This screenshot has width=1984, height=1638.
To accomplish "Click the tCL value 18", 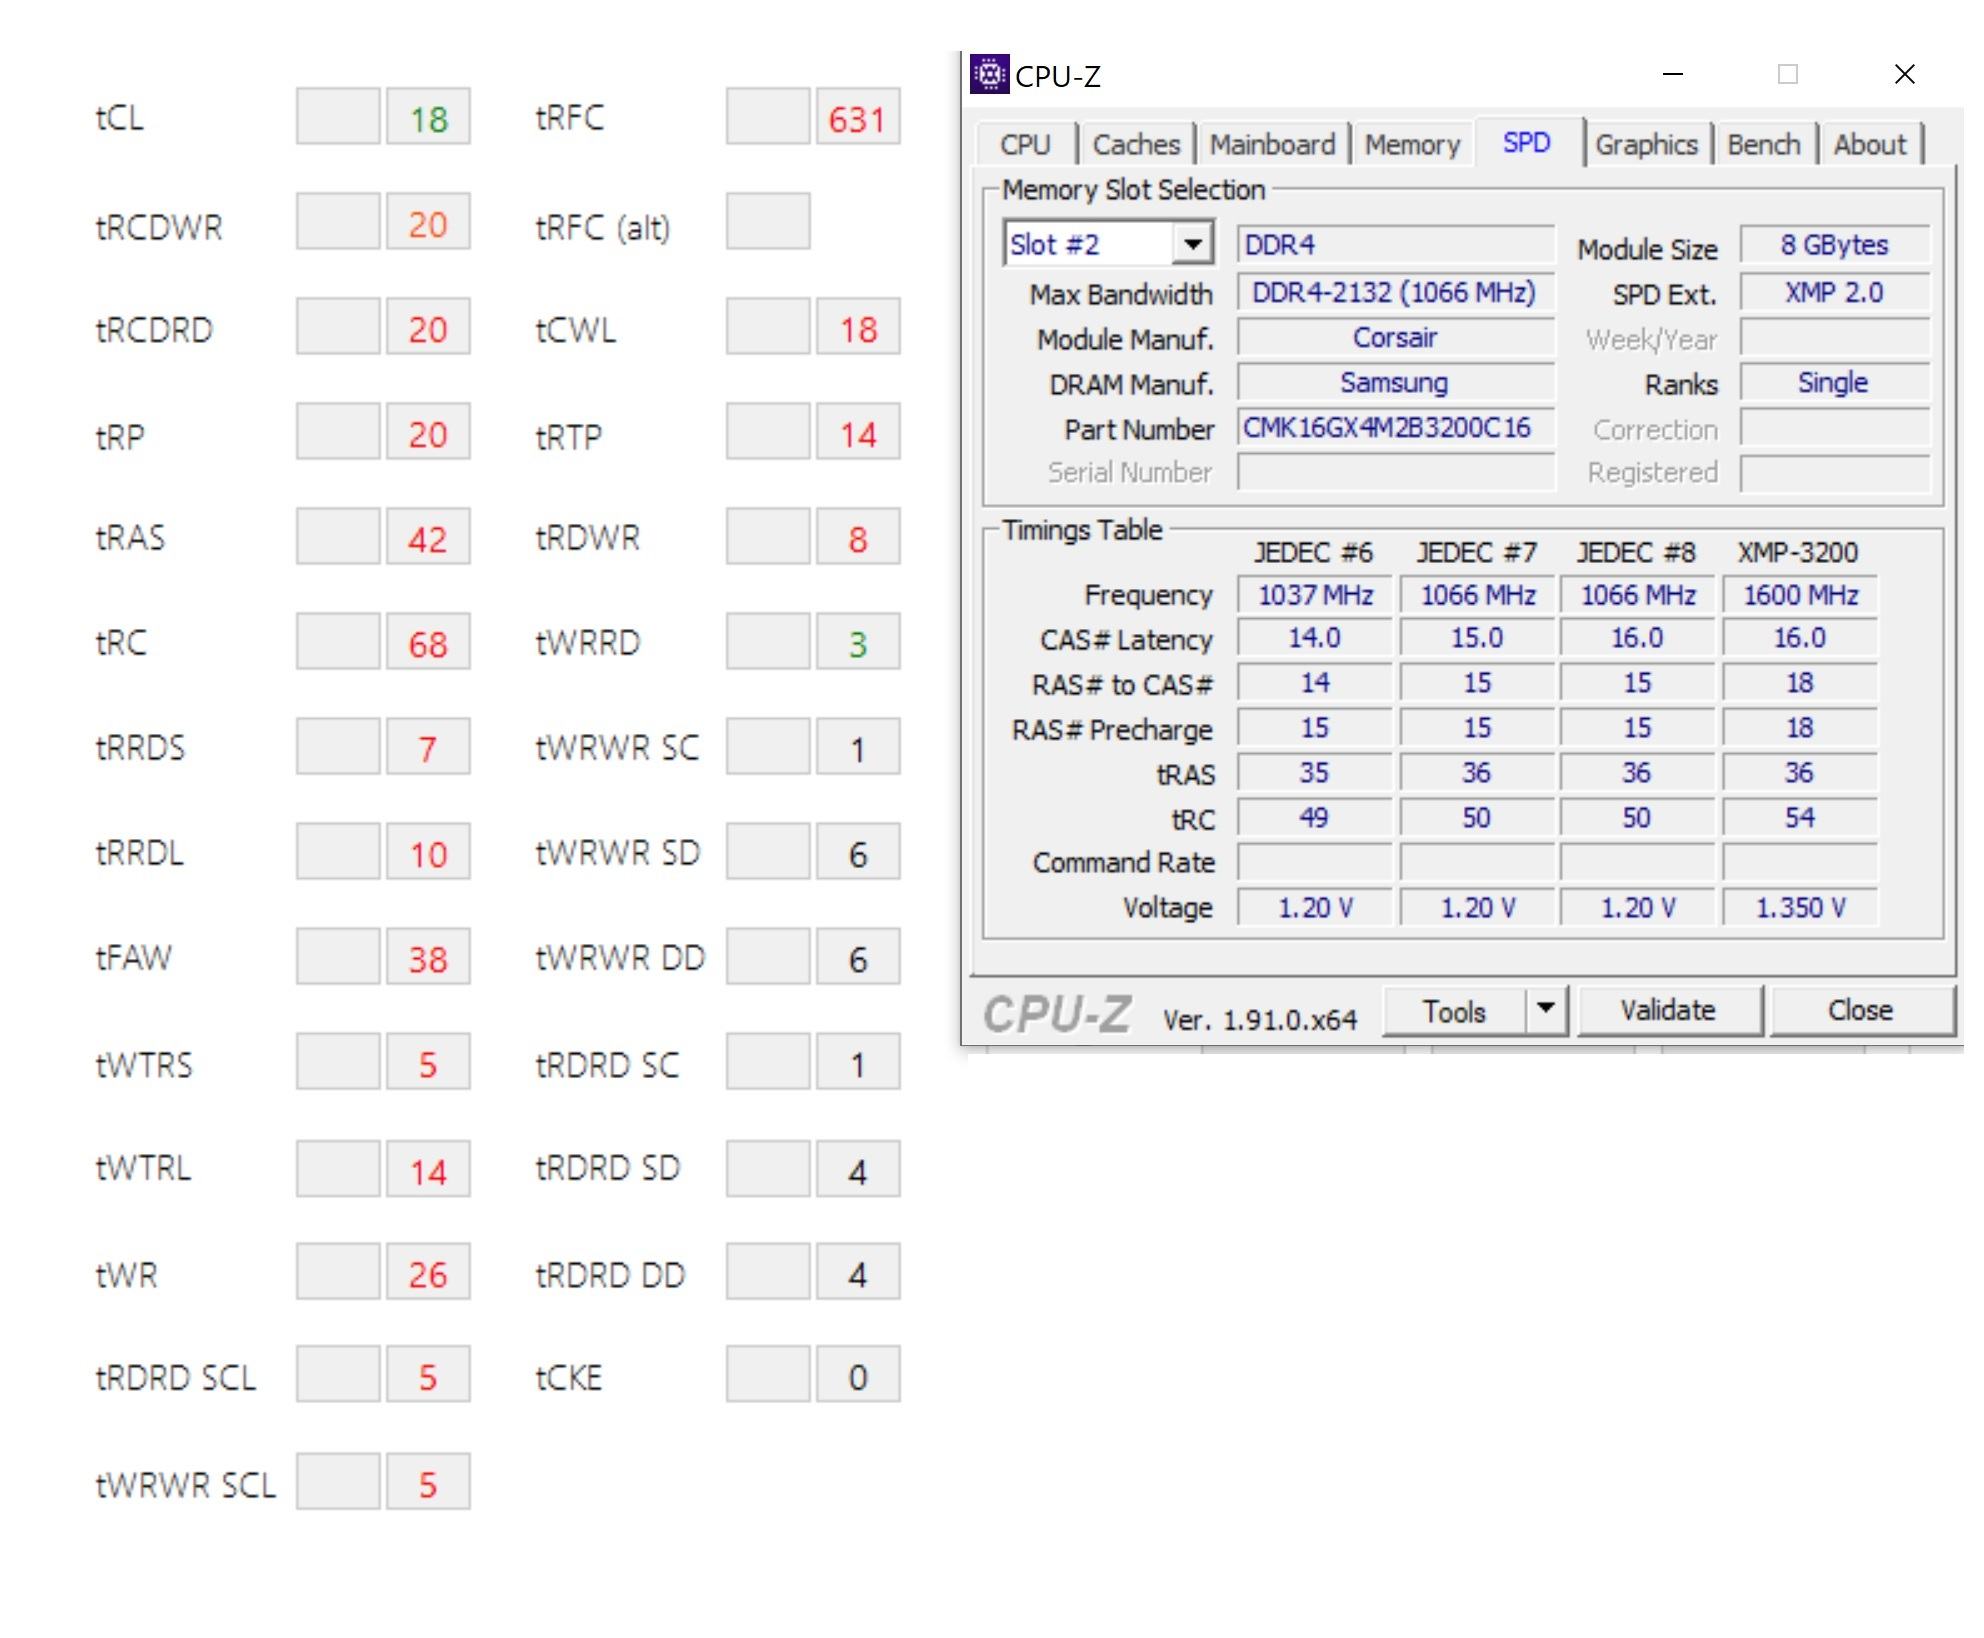I will 428,118.
